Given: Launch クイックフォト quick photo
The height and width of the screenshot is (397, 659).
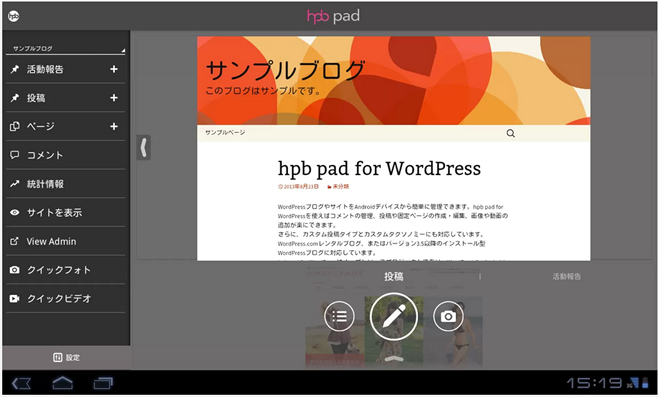Looking at the screenshot, I should point(66,270).
